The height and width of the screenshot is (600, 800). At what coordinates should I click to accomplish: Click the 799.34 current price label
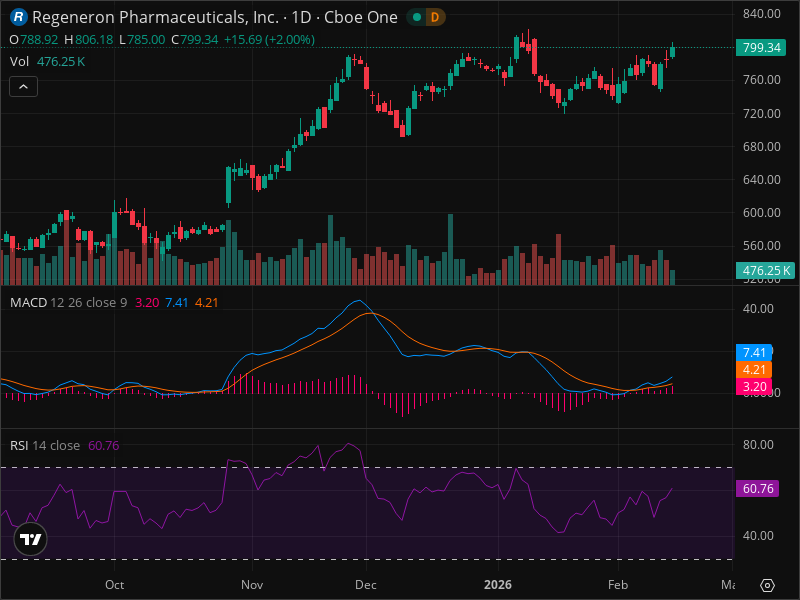click(761, 48)
